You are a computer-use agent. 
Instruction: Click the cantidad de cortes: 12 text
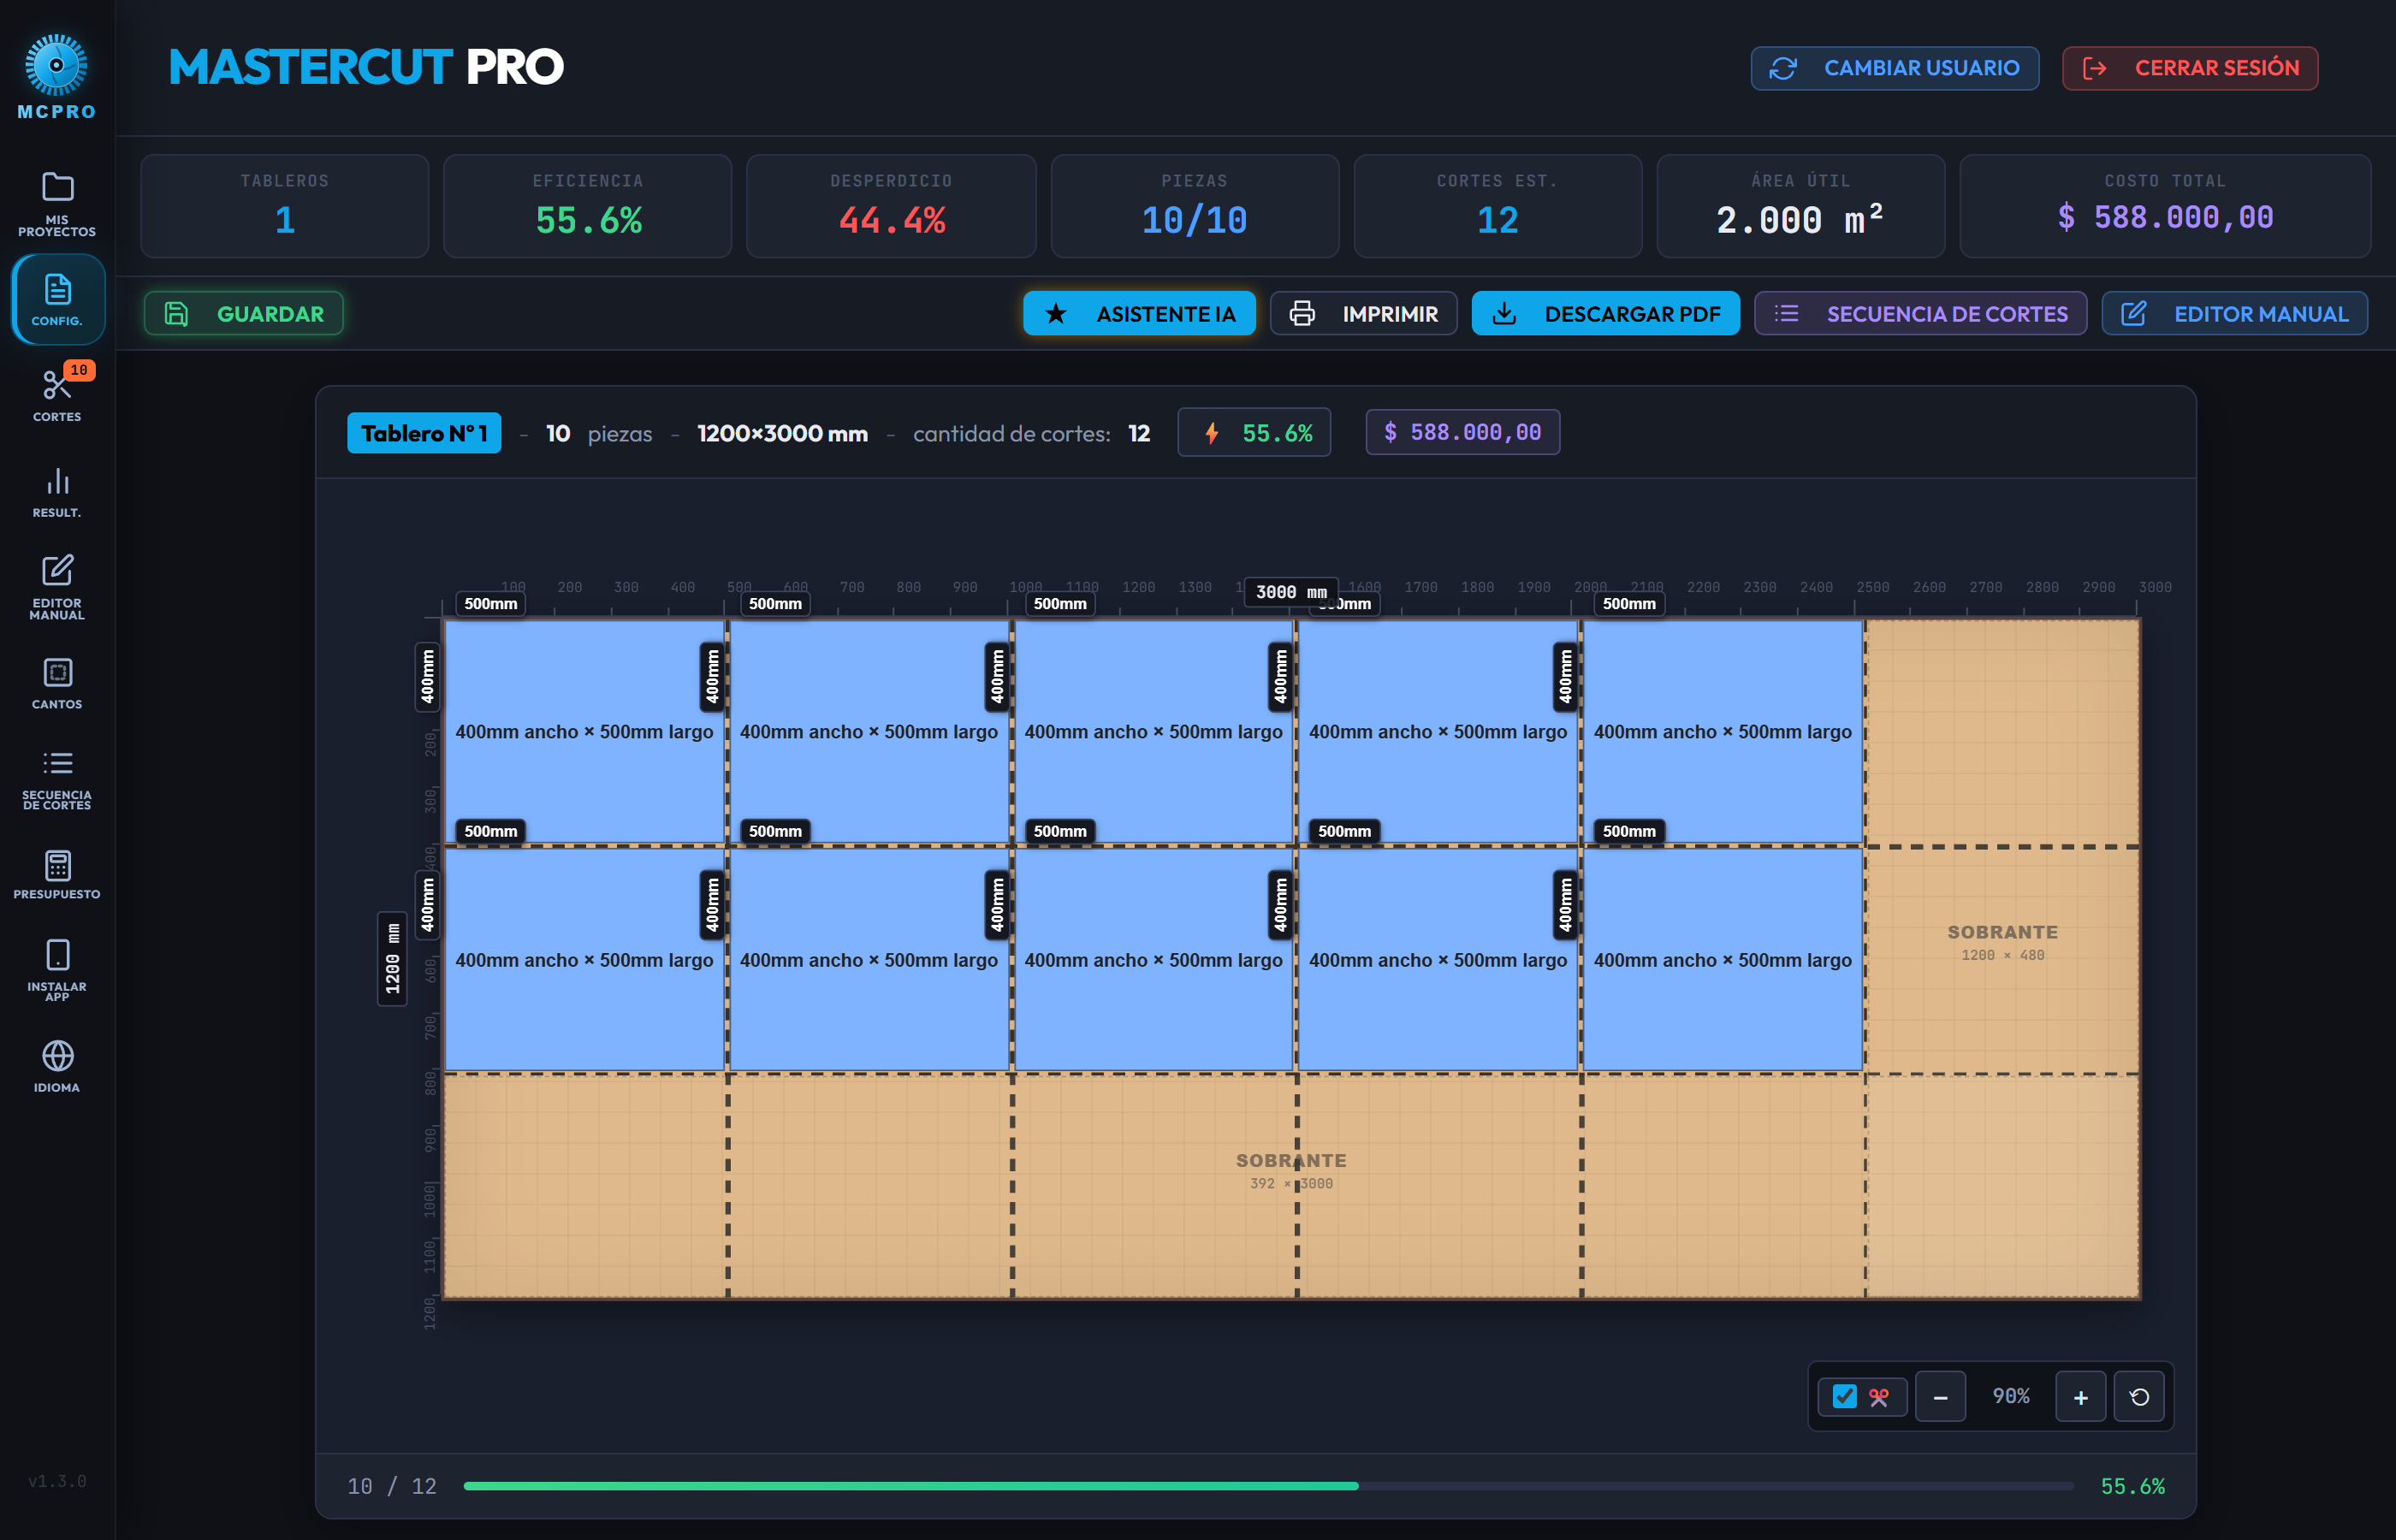[1031, 433]
